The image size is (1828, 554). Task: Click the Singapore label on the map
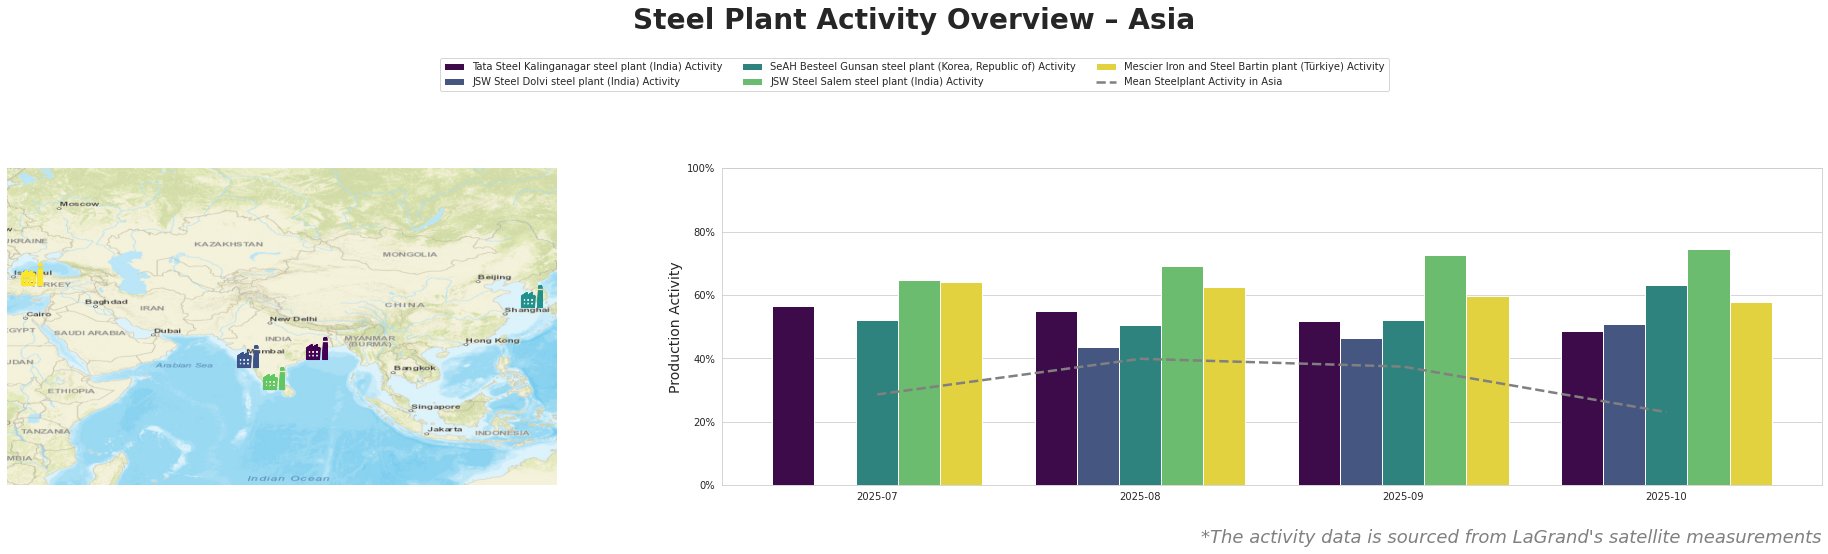tap(436, 407)
